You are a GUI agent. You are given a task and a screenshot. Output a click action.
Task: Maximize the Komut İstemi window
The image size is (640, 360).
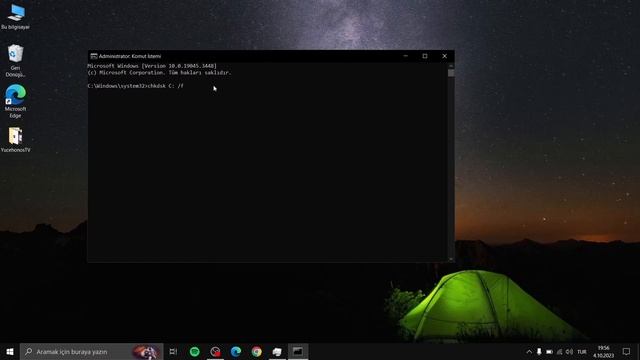pos(425,56)
